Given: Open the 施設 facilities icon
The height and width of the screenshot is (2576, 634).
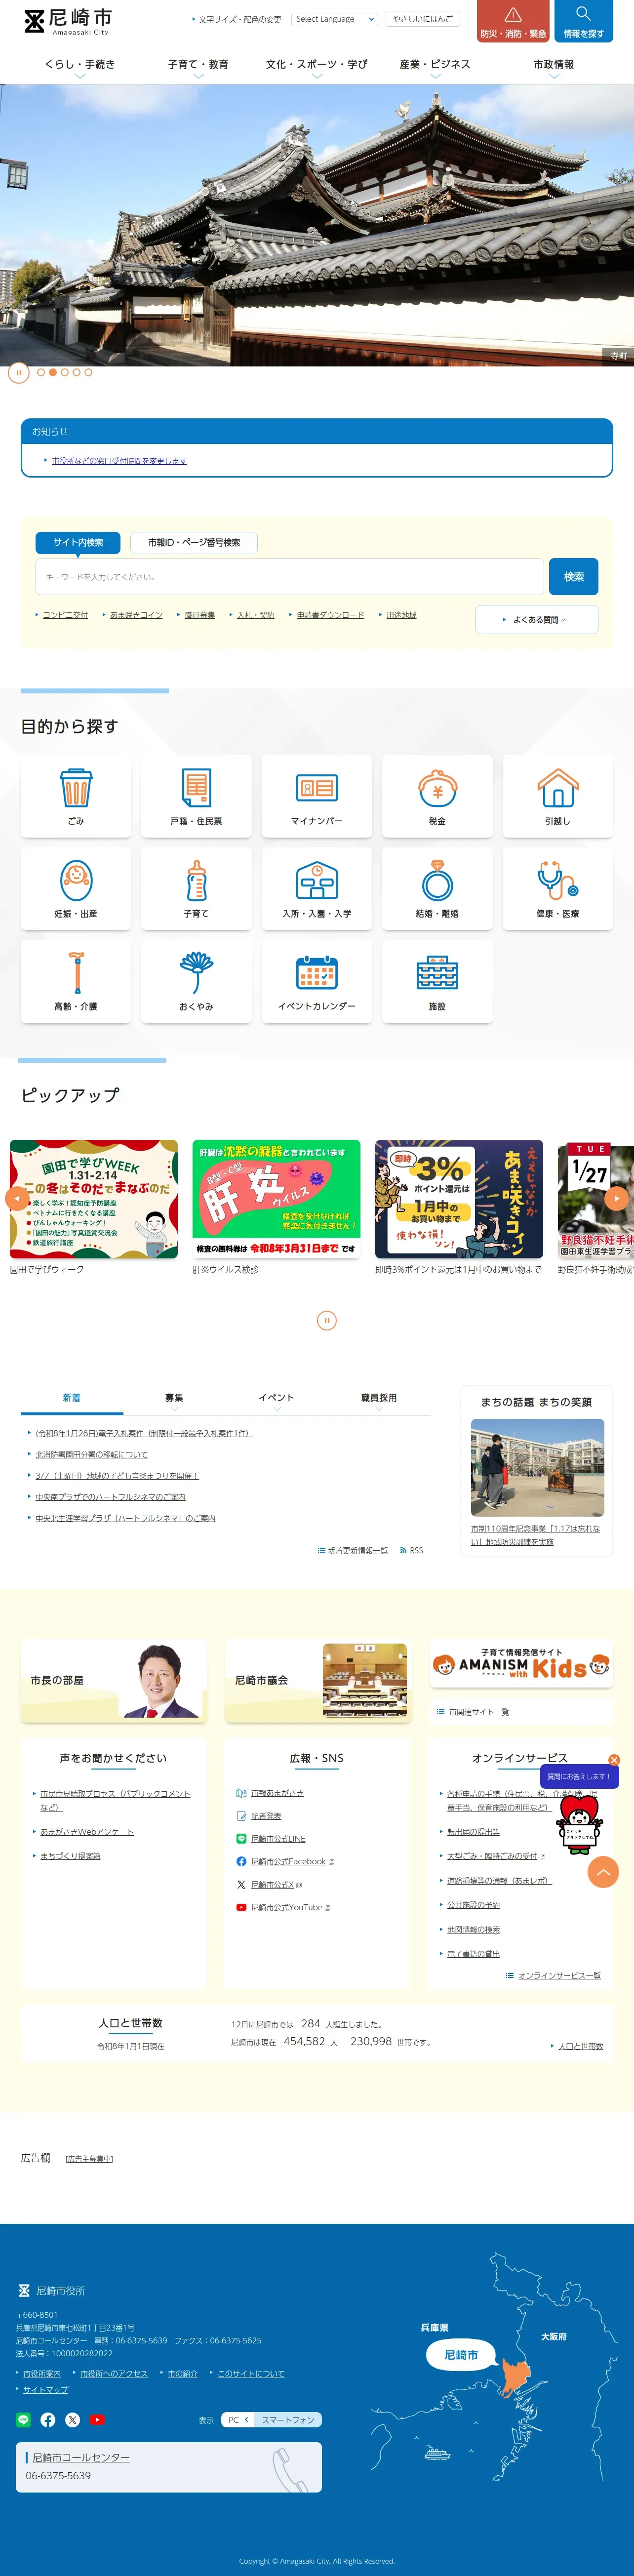Looking at the screenshot, I should click(437, 981).
